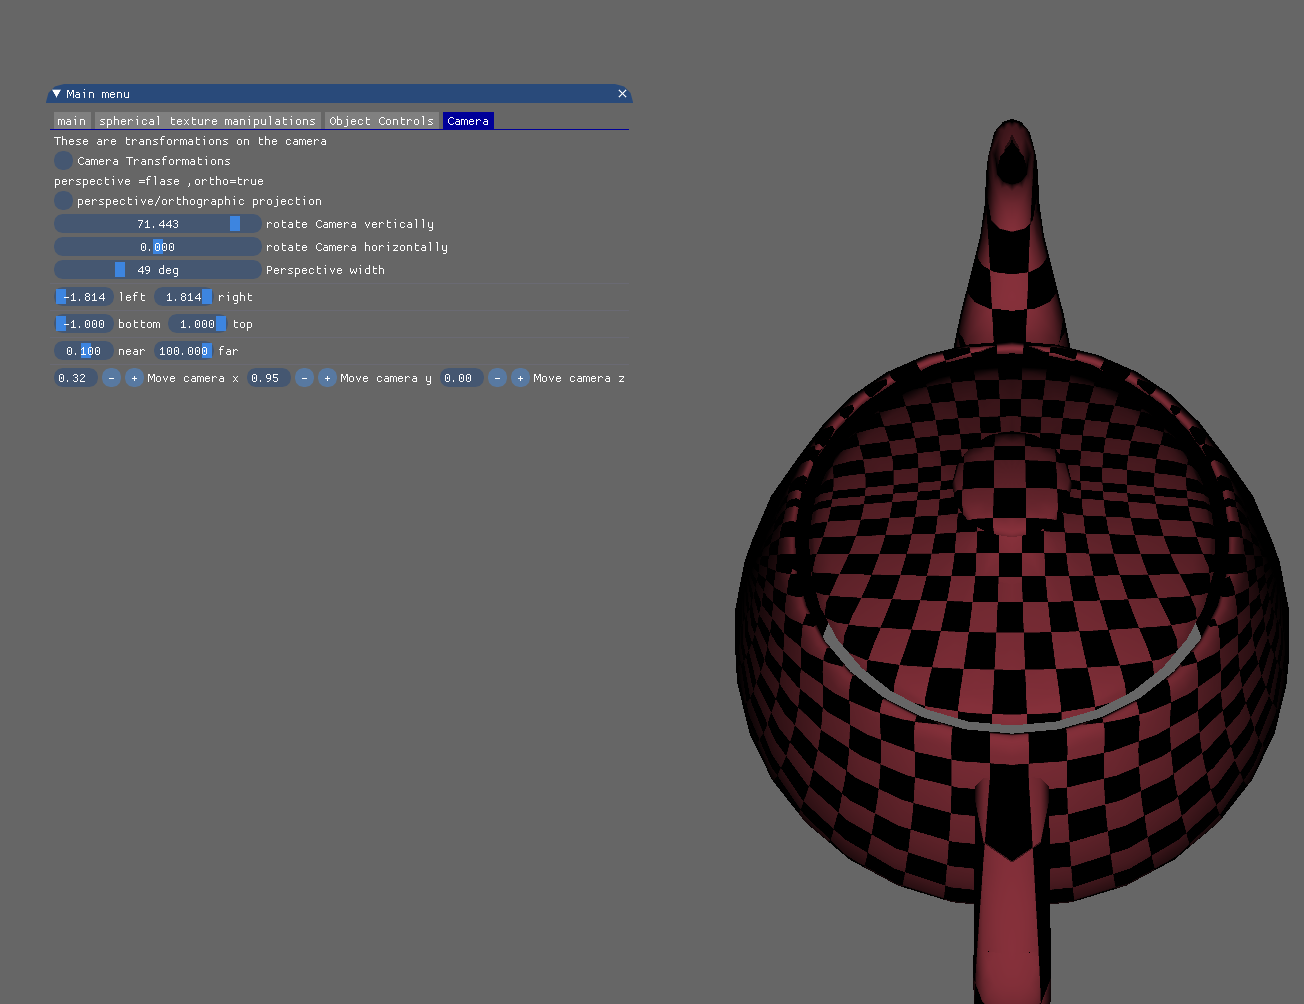Close the Main menu panel
The image size is (1304, 1004).
pyautogui.click(x=621, y=93)
